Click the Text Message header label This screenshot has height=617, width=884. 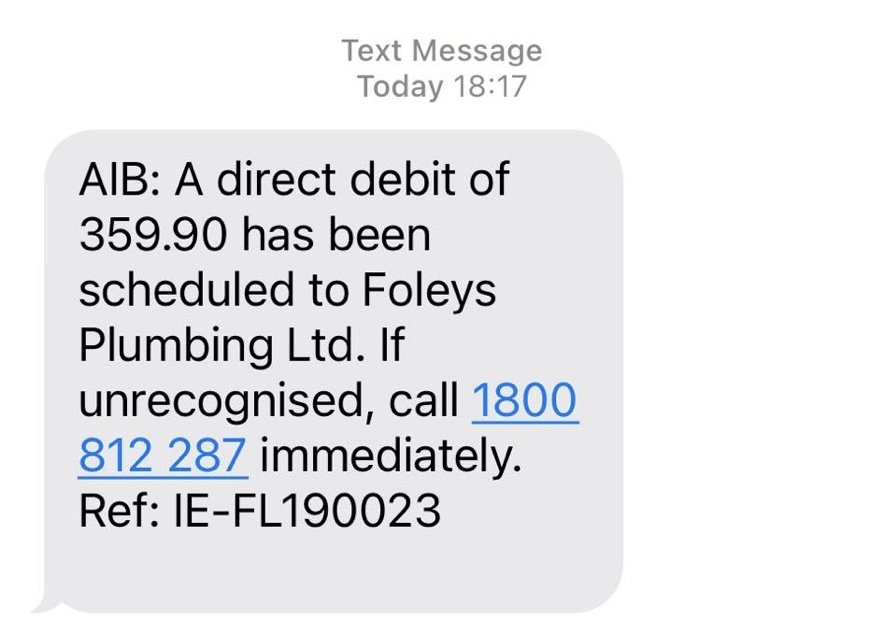441,51
